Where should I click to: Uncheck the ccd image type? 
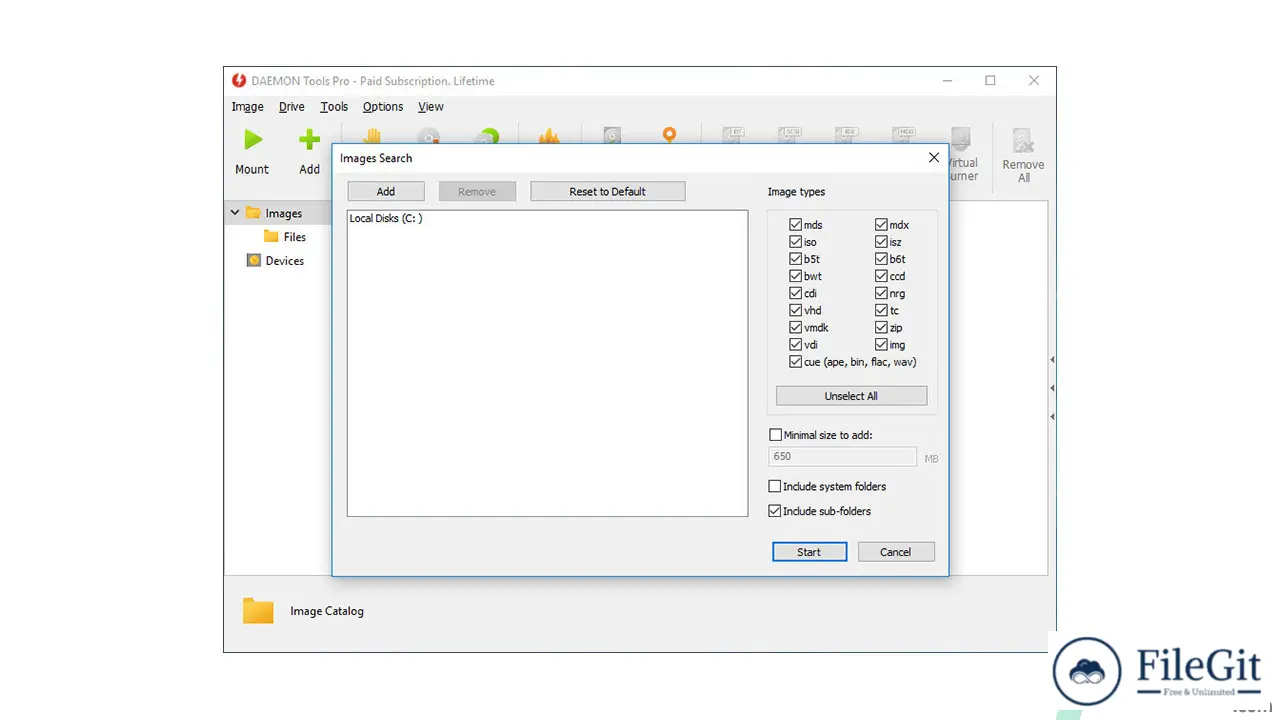(882, 276)
